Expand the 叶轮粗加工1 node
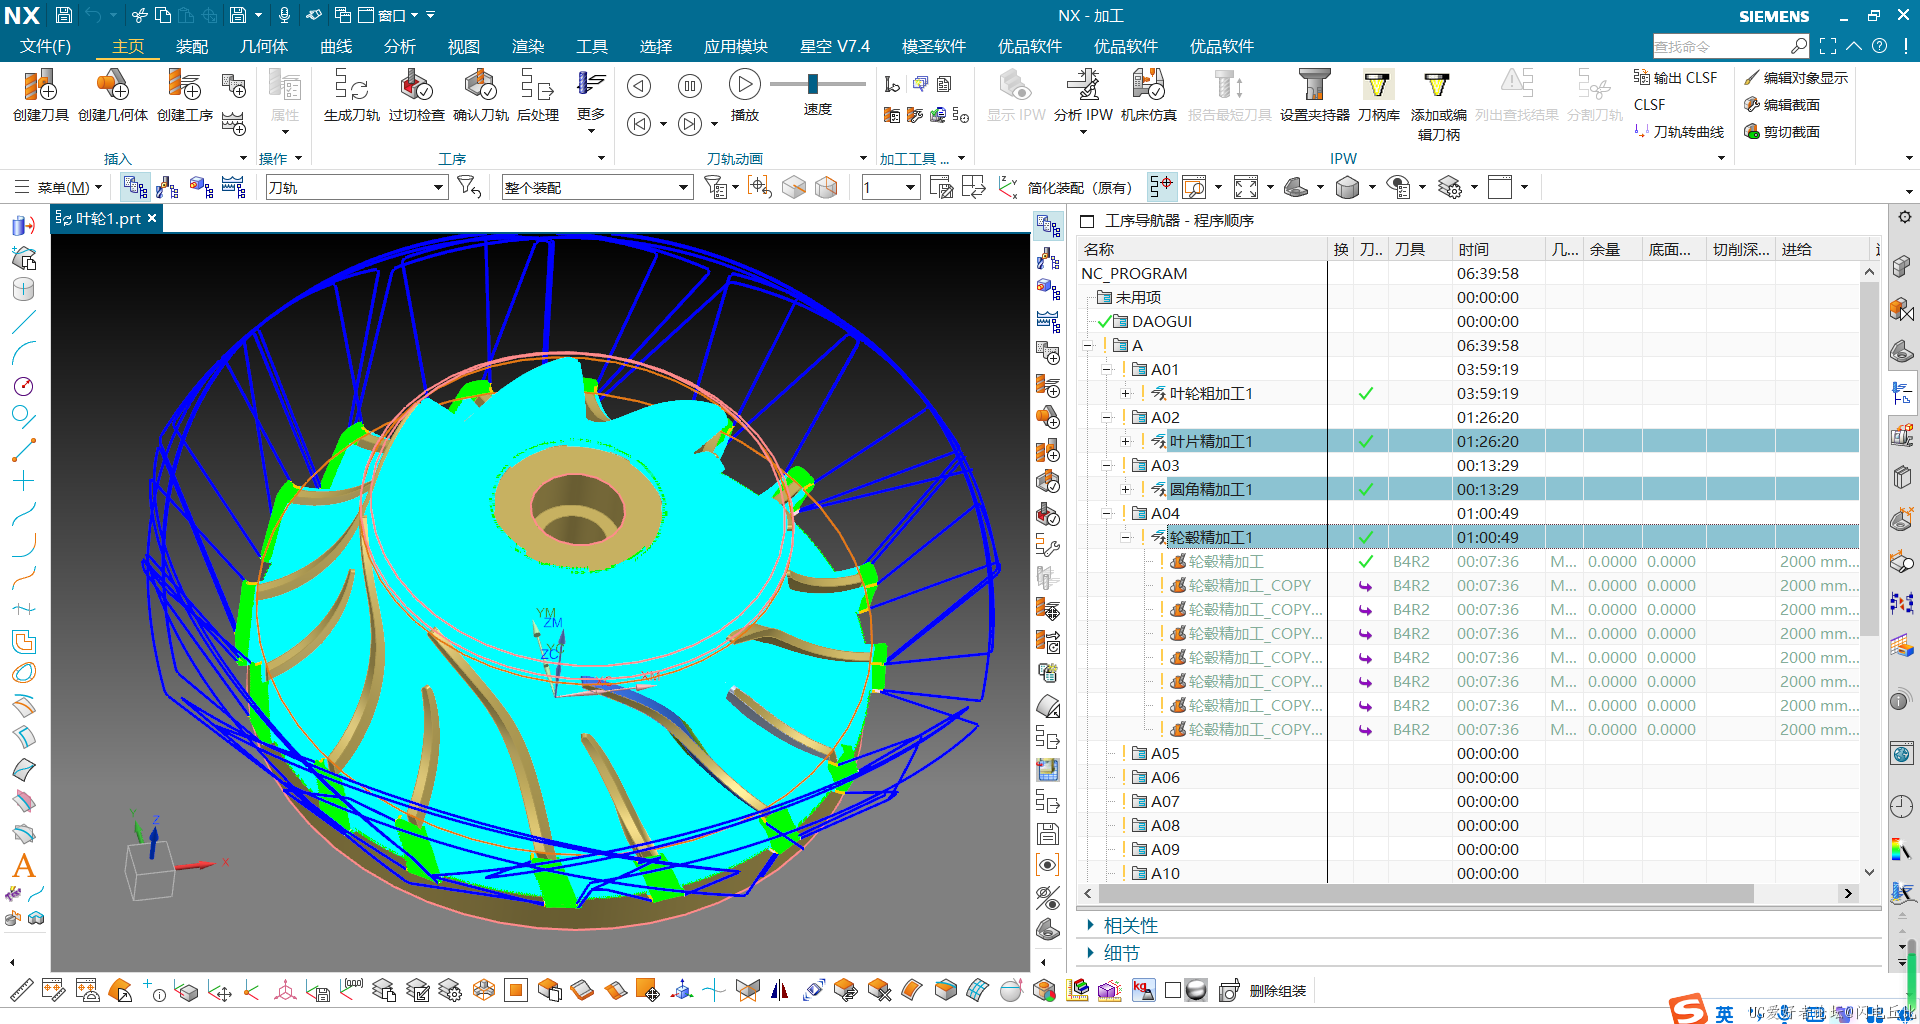Image resolution: width=1920 pixels, height=1024 pixels. click(1126, 393)
